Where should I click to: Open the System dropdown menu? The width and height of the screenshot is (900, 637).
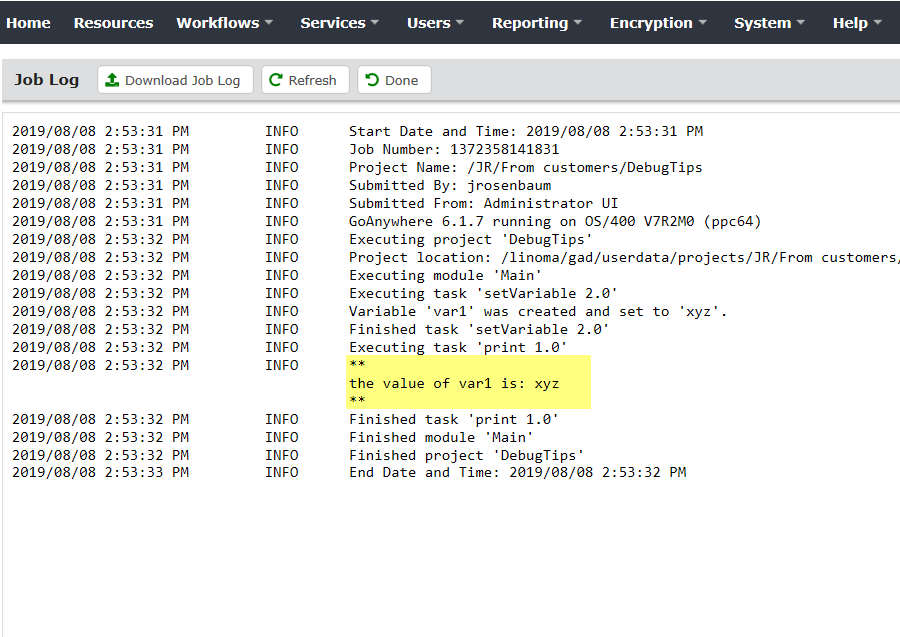pos(769,23)
